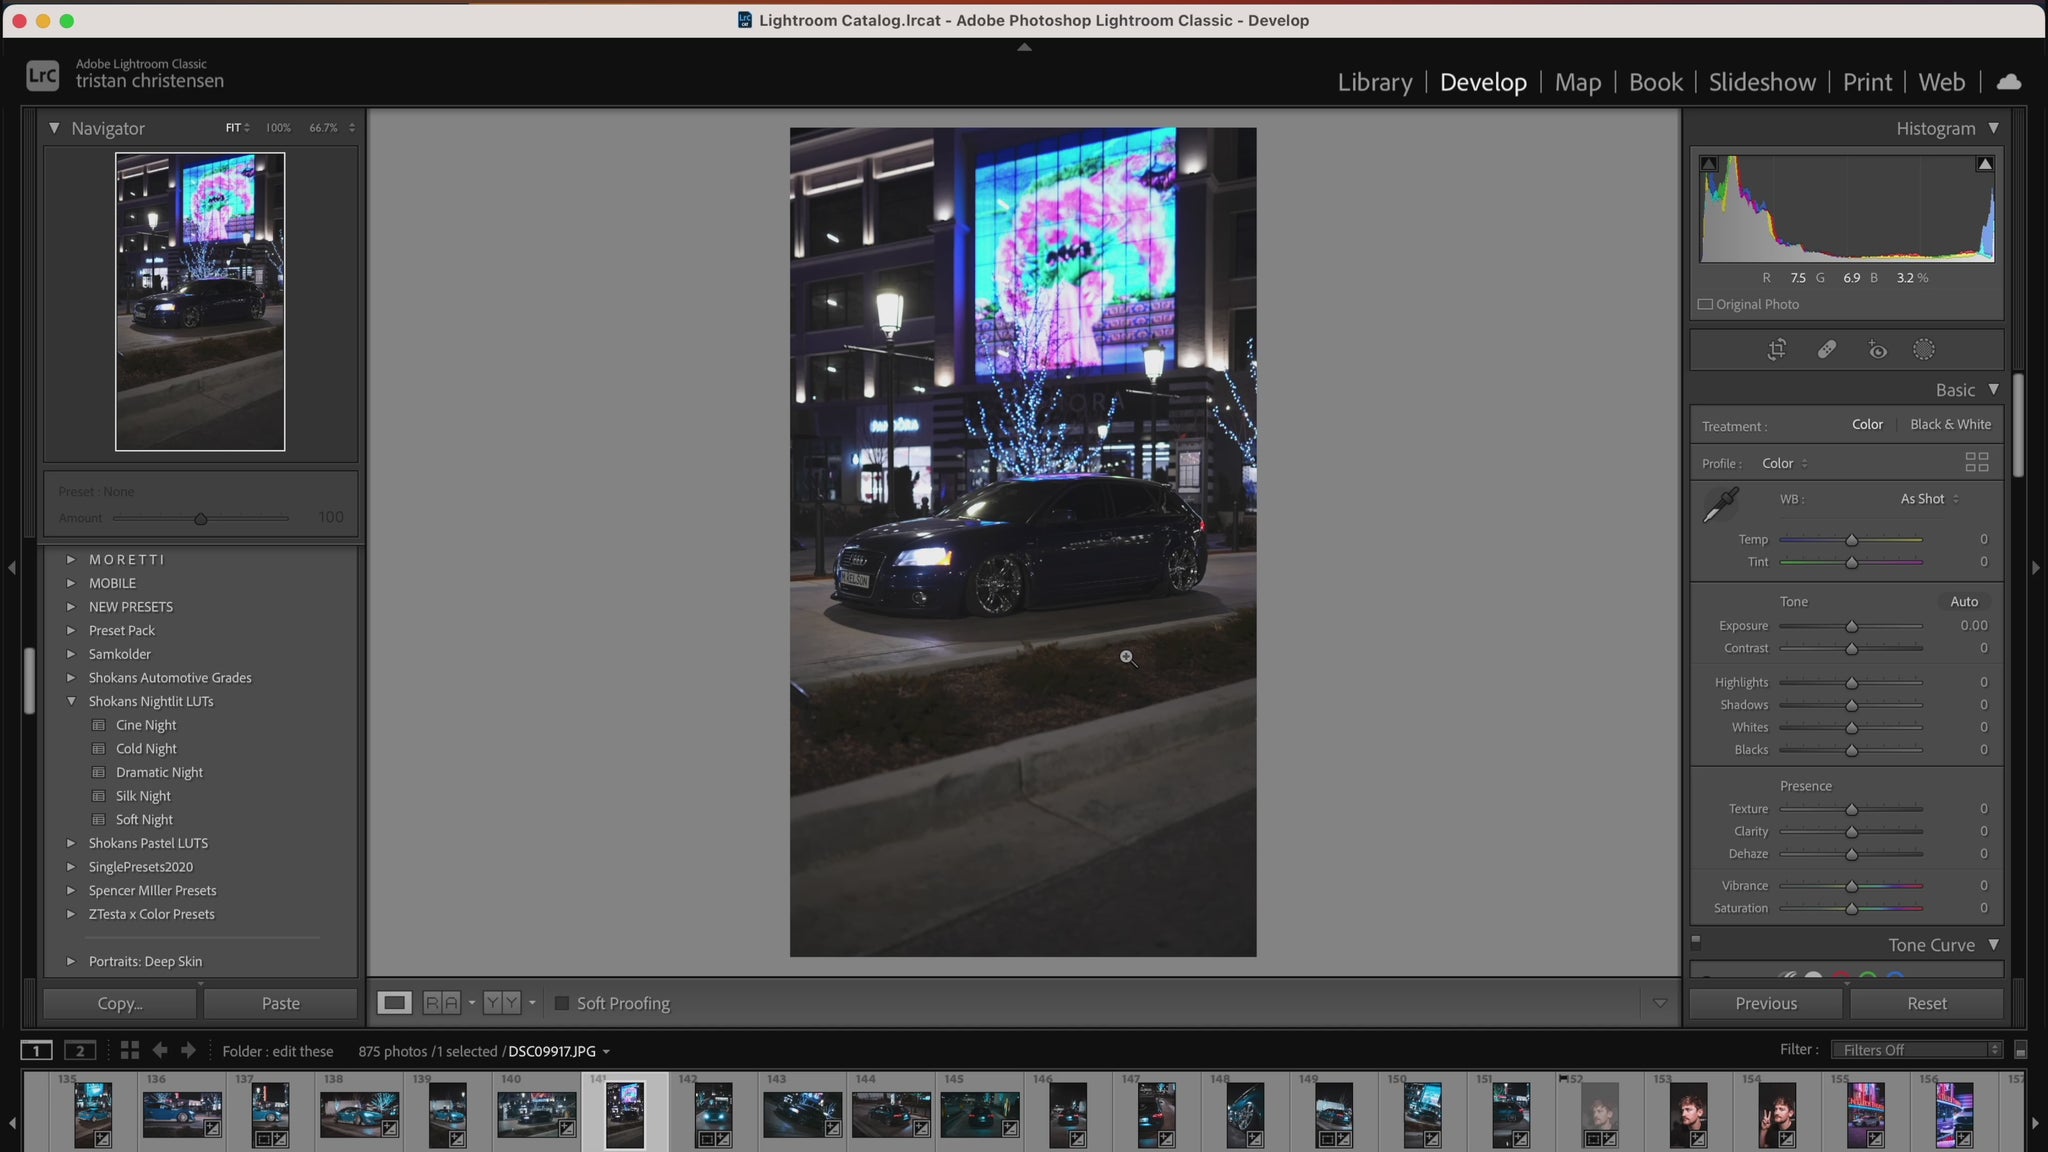This screenshot has width=2048, height=1152.
Task: Select filmstrip thumbnail number 142
Action: (x=713, y=1113)
